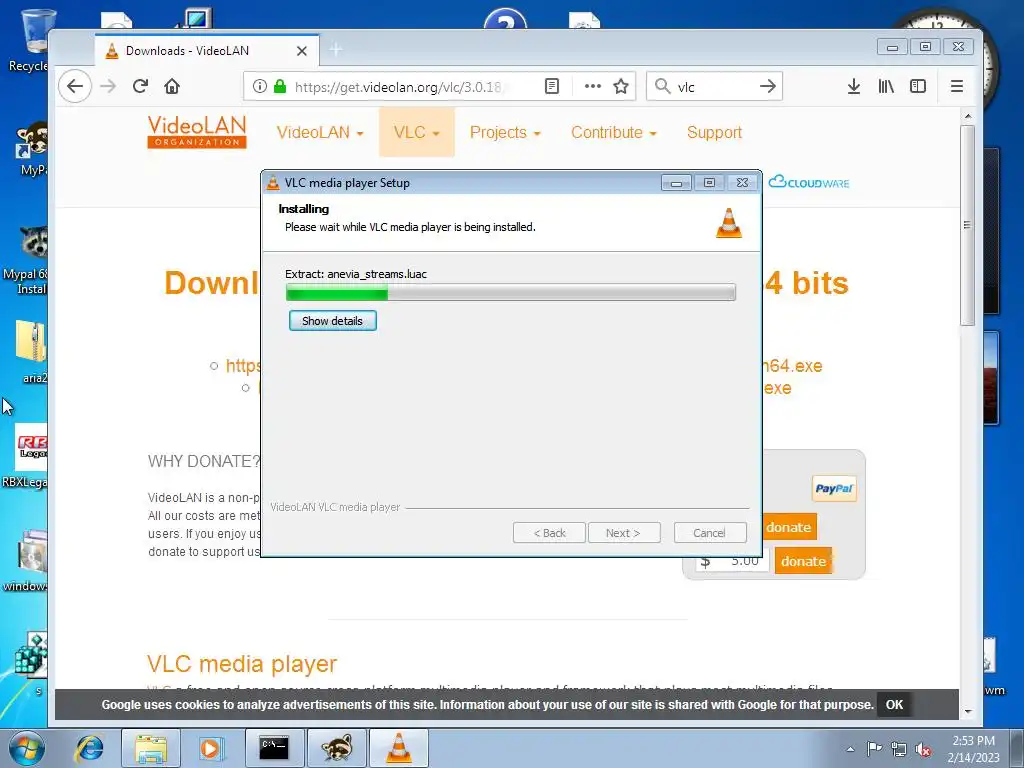
Task: Click the disabled Back button in Setup
Action: tap(549, 533)
